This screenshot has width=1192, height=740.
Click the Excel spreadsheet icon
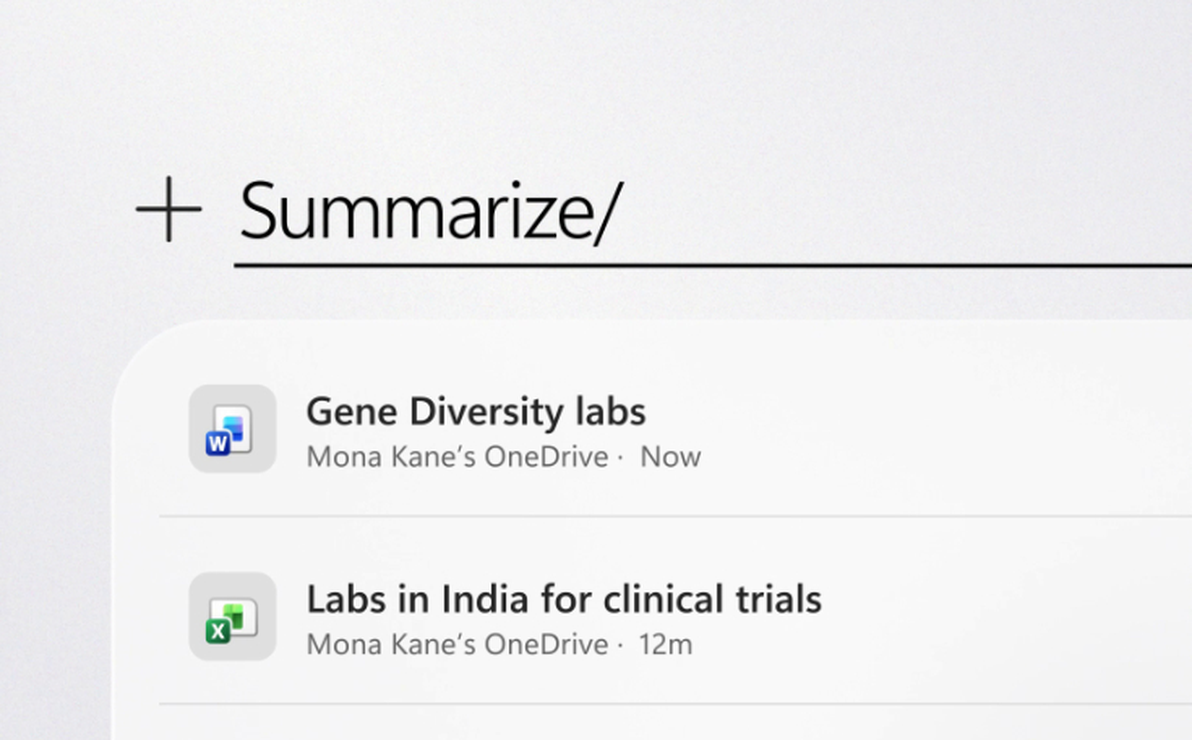click(x=232, y=617)
